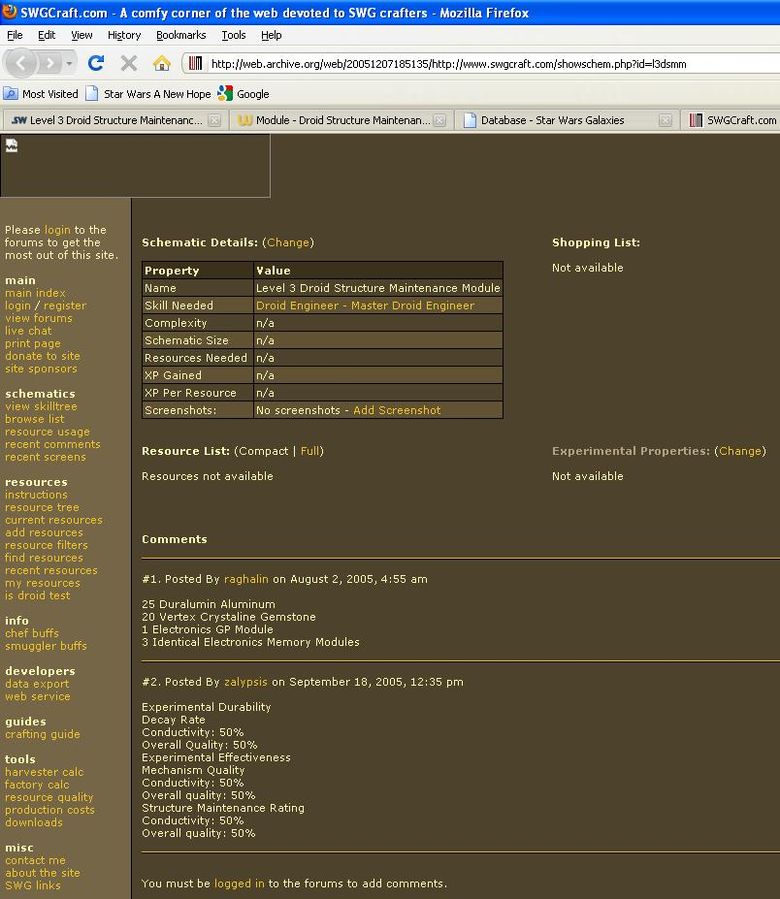780x899 pixels.
Task: Open the Bookmarks menu
Action: (180, 35)
